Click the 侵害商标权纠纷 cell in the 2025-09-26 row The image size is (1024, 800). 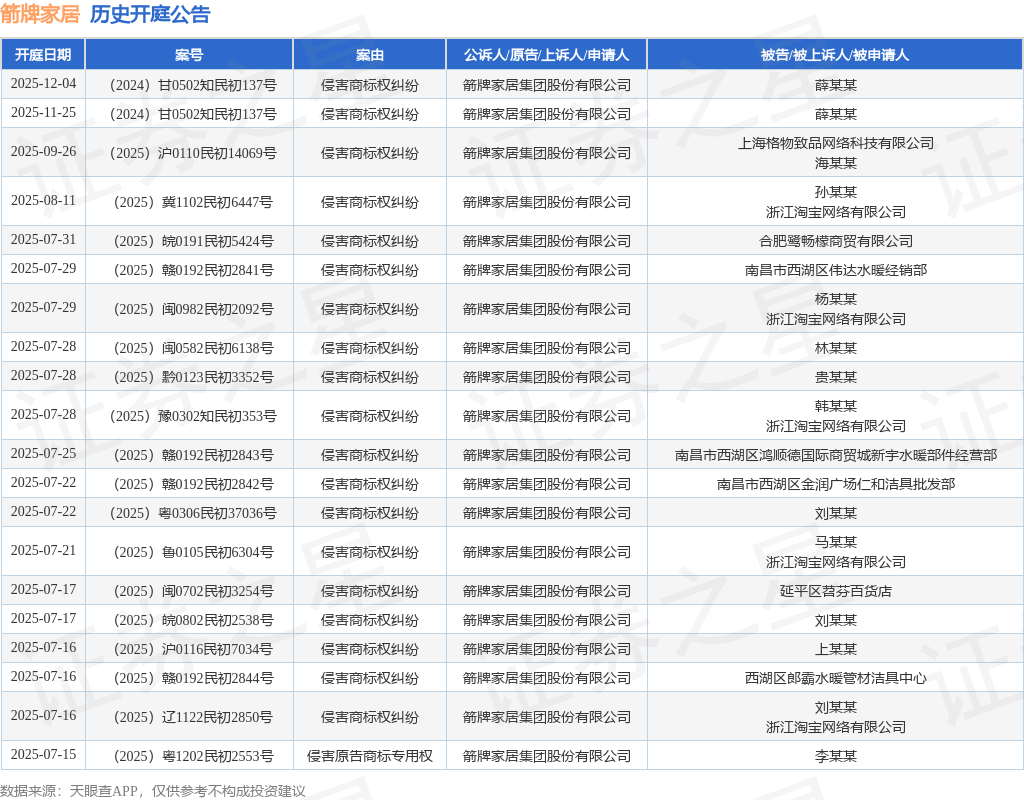[x=370, y=153]
